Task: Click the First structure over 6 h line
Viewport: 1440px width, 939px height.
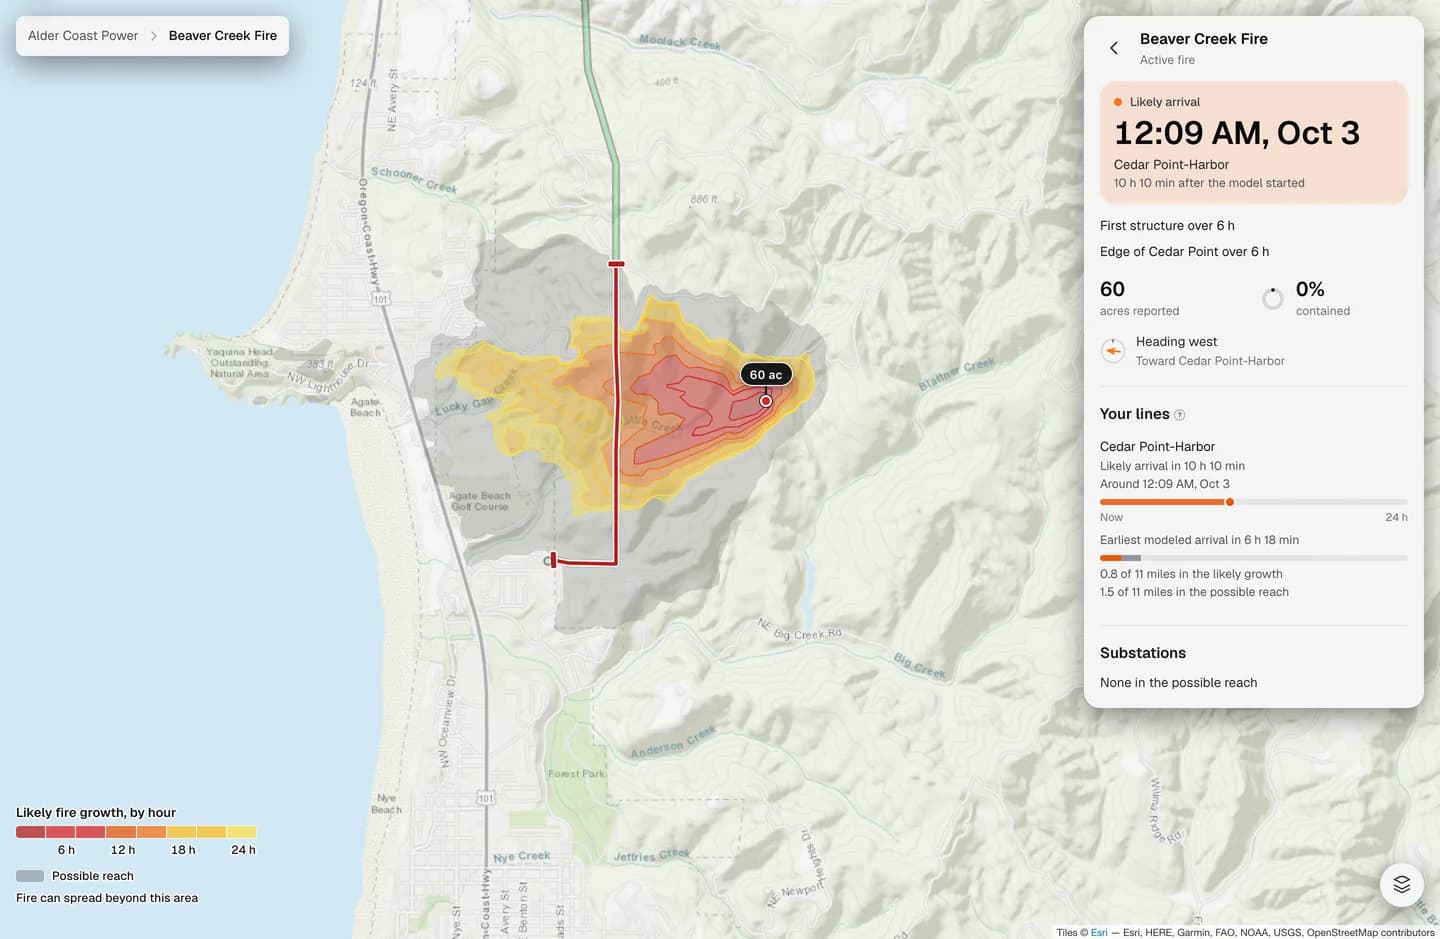Action: (x=1167, y=226)
